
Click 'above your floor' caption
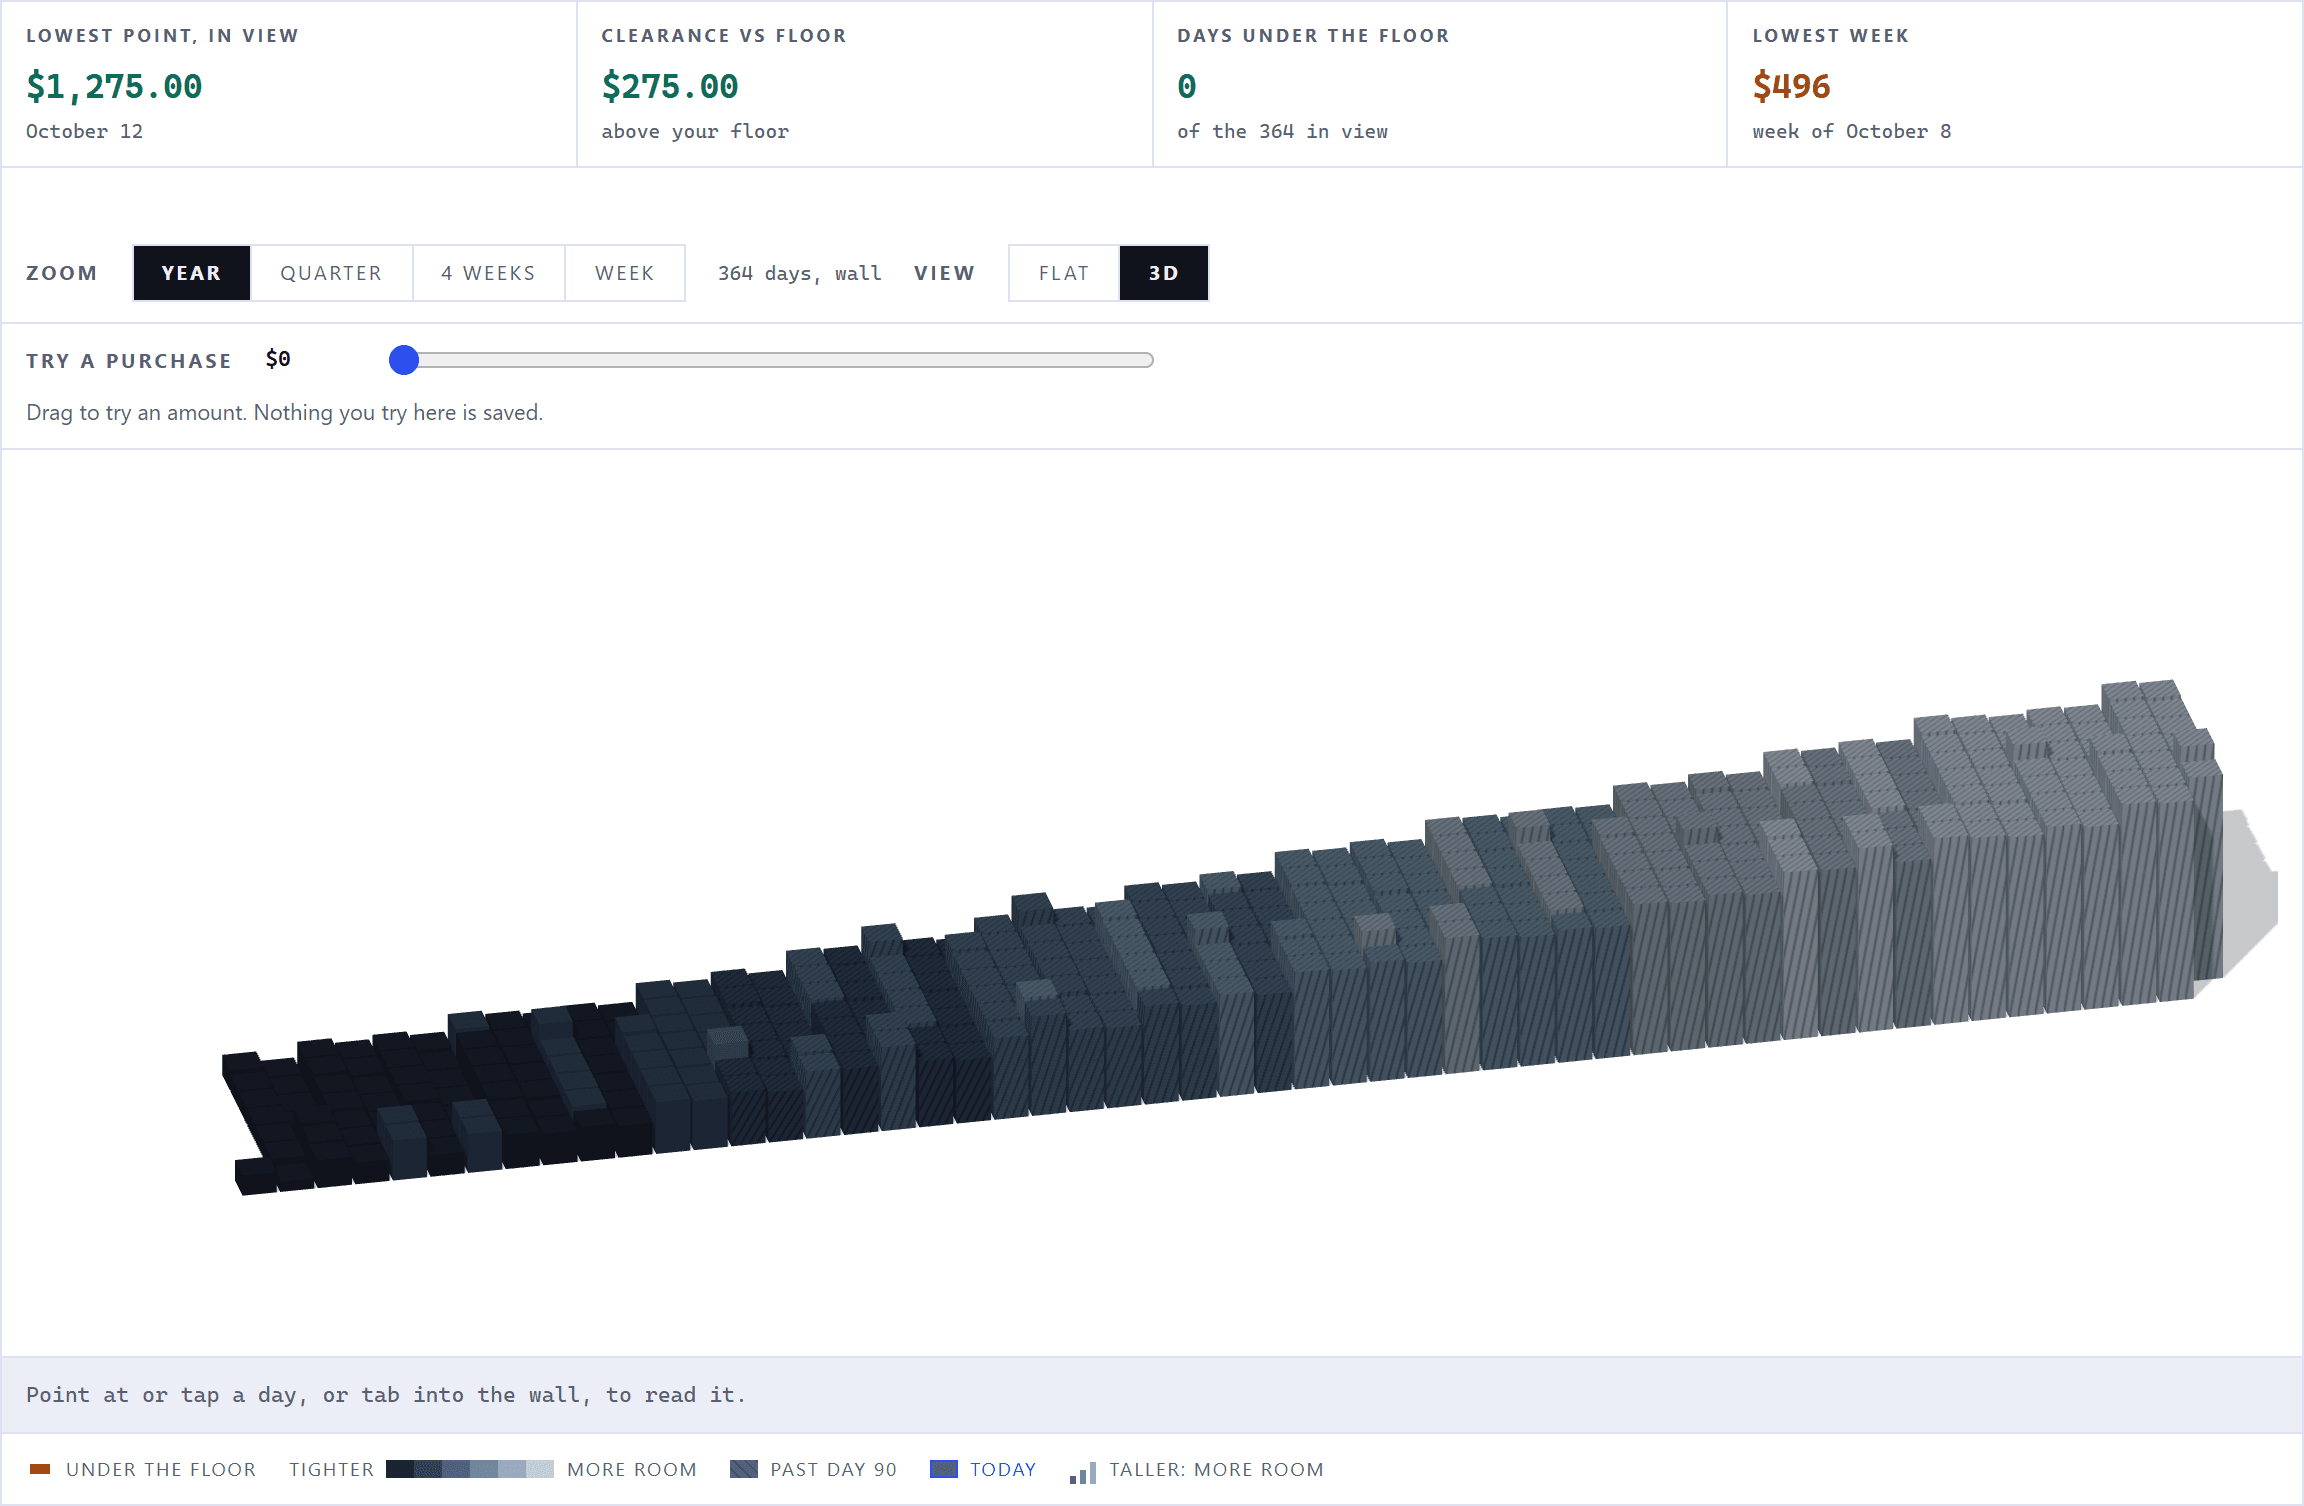695,131
